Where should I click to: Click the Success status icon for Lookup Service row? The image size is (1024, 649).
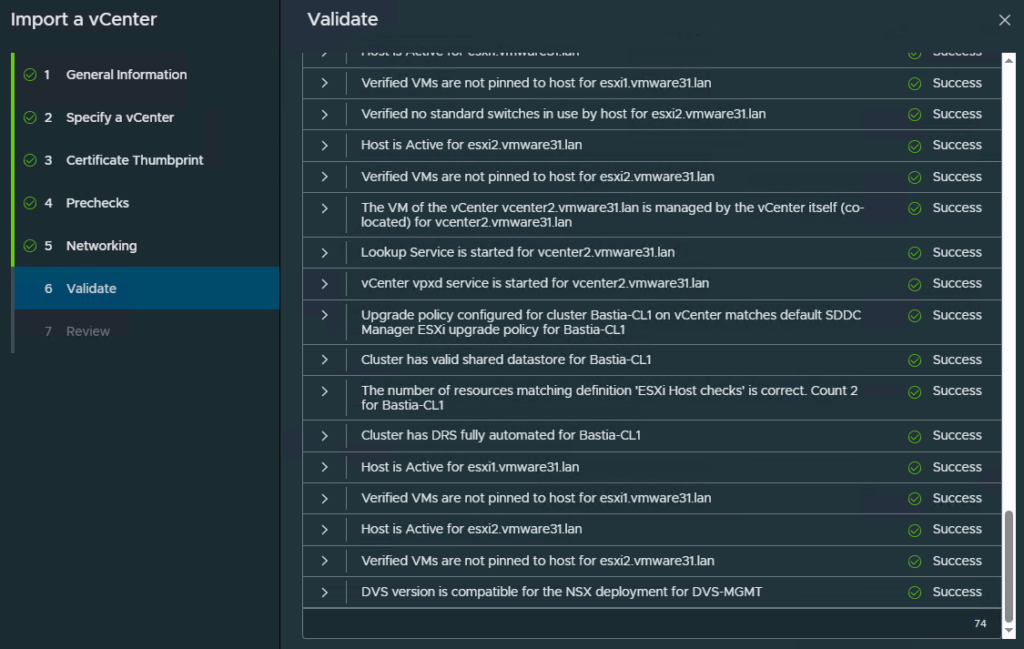coord(914,253)
